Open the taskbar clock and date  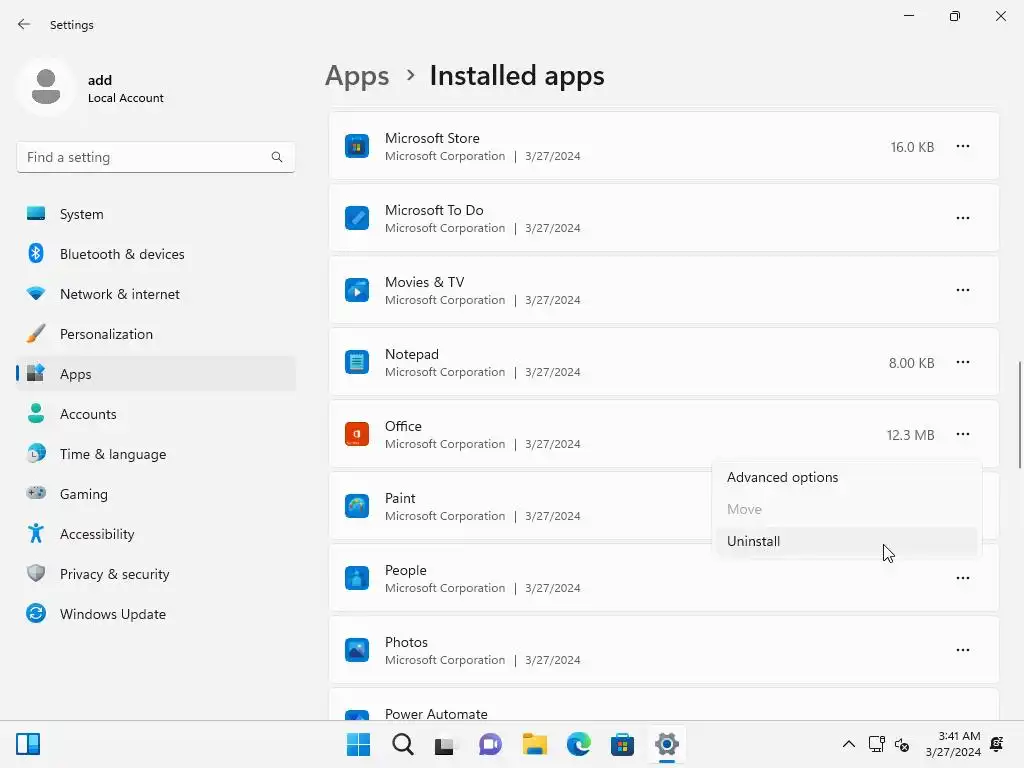click(953, 744)
